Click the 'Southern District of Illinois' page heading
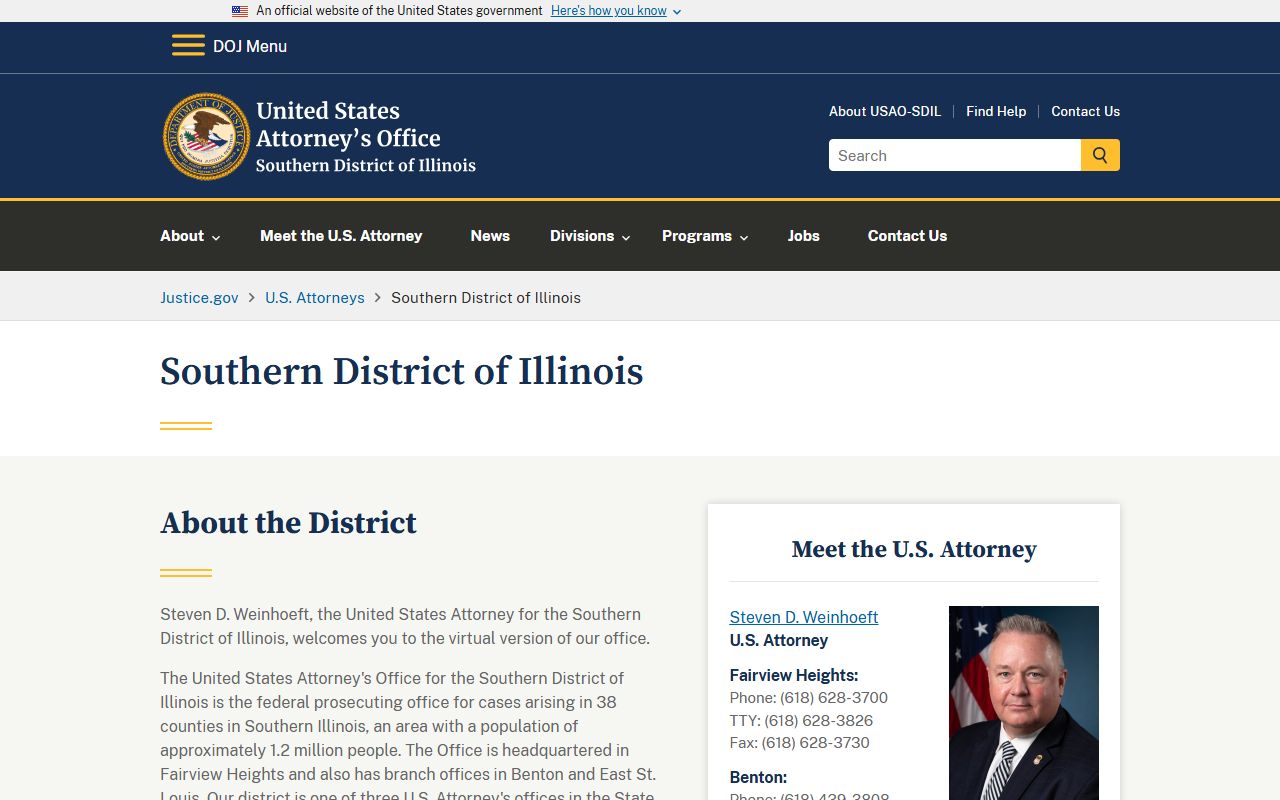Screen dimensions: 1280x800 tap(402, 371)
